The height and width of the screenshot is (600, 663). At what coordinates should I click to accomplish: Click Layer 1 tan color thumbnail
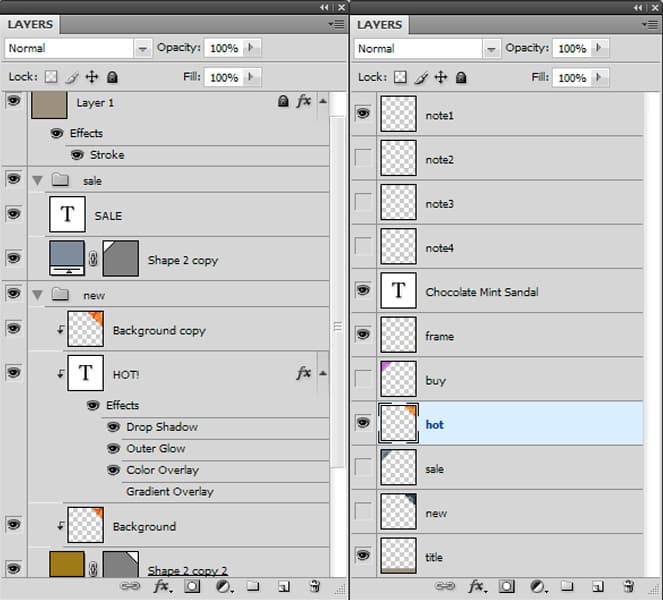[x=49, y=104]
